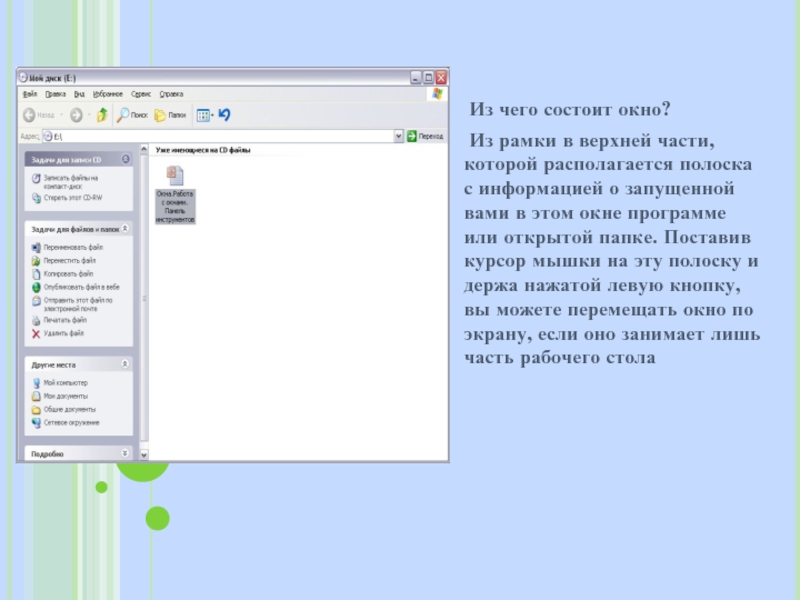Open Search (Поиск) magnifier tool
The width and height of the screenshot is (800, 600).
coord(124,115)
